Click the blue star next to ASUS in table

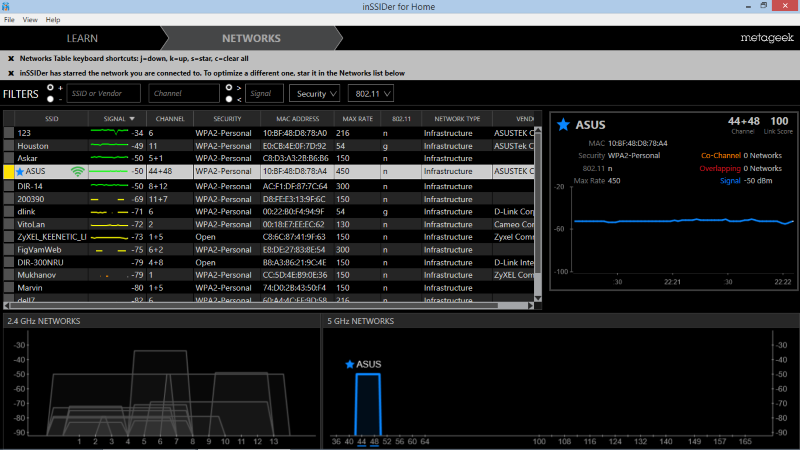point(20,172)
